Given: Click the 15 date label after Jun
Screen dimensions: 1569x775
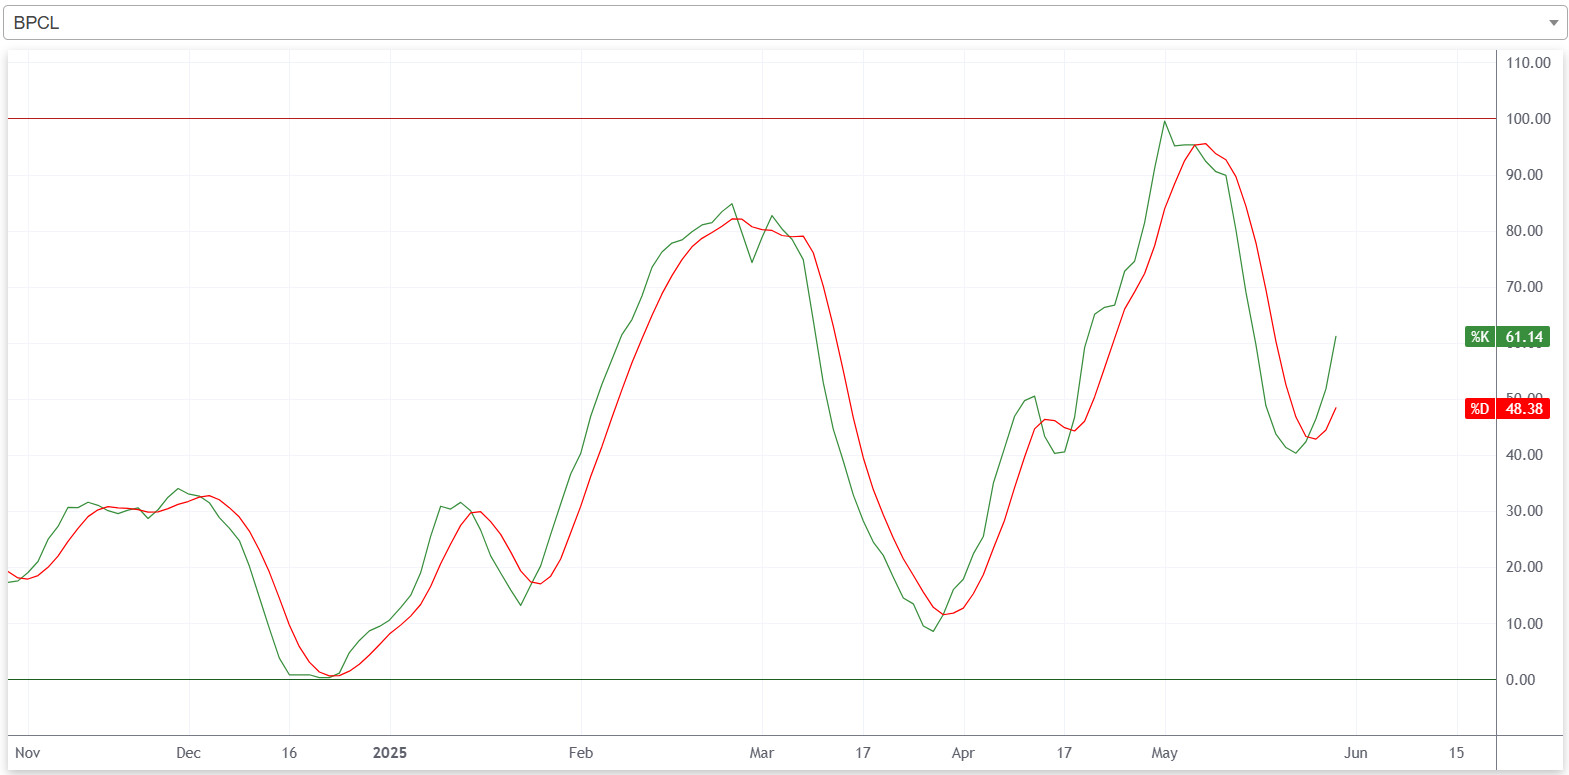Looking at the screenshot, I should coord(1456,753).
